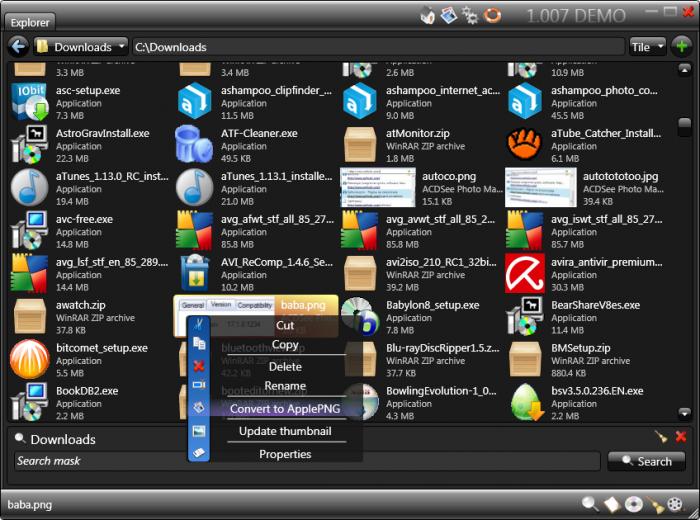The width and height of the screenshot is (700, 520).
Task: Click the broom clear icon in search panel
Action: tap(661, 437)
